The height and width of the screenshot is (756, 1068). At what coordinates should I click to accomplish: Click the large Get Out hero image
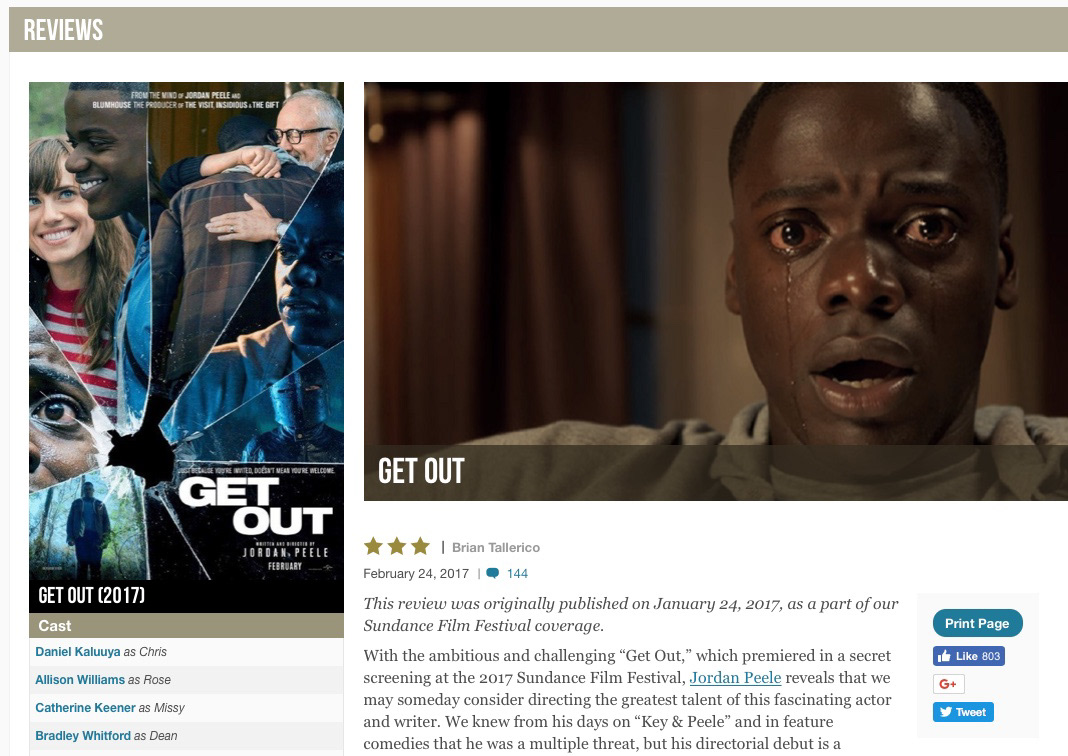point(716,292)
